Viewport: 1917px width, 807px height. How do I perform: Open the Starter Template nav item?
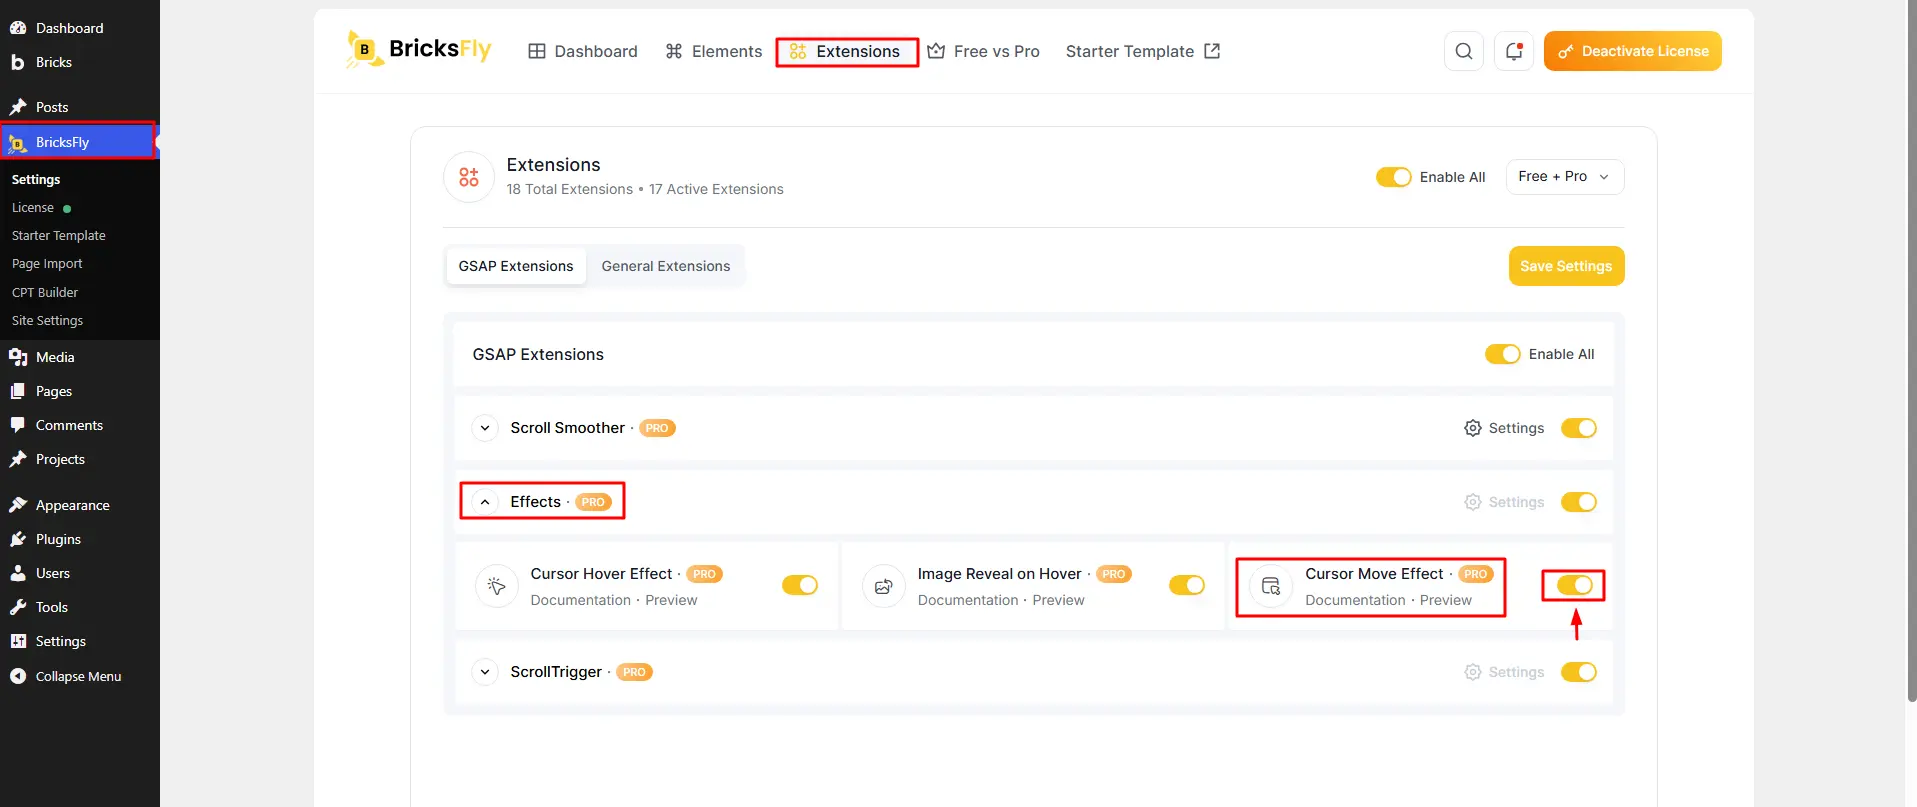[1143, 51]
